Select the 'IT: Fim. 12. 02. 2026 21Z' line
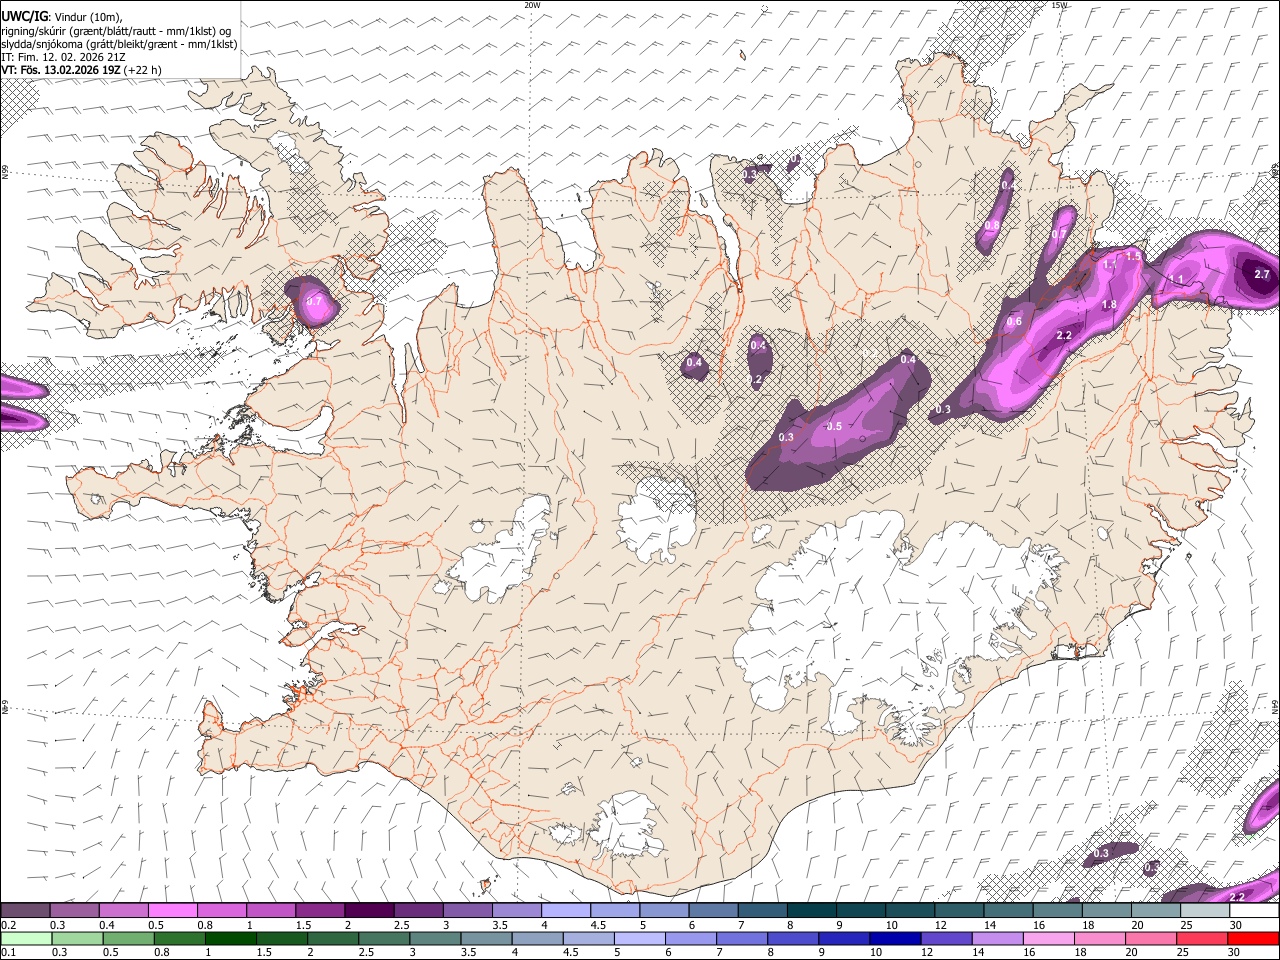The height and width of the screenshot is (960, 1280). pyautogui.click(x=64, y=57)
